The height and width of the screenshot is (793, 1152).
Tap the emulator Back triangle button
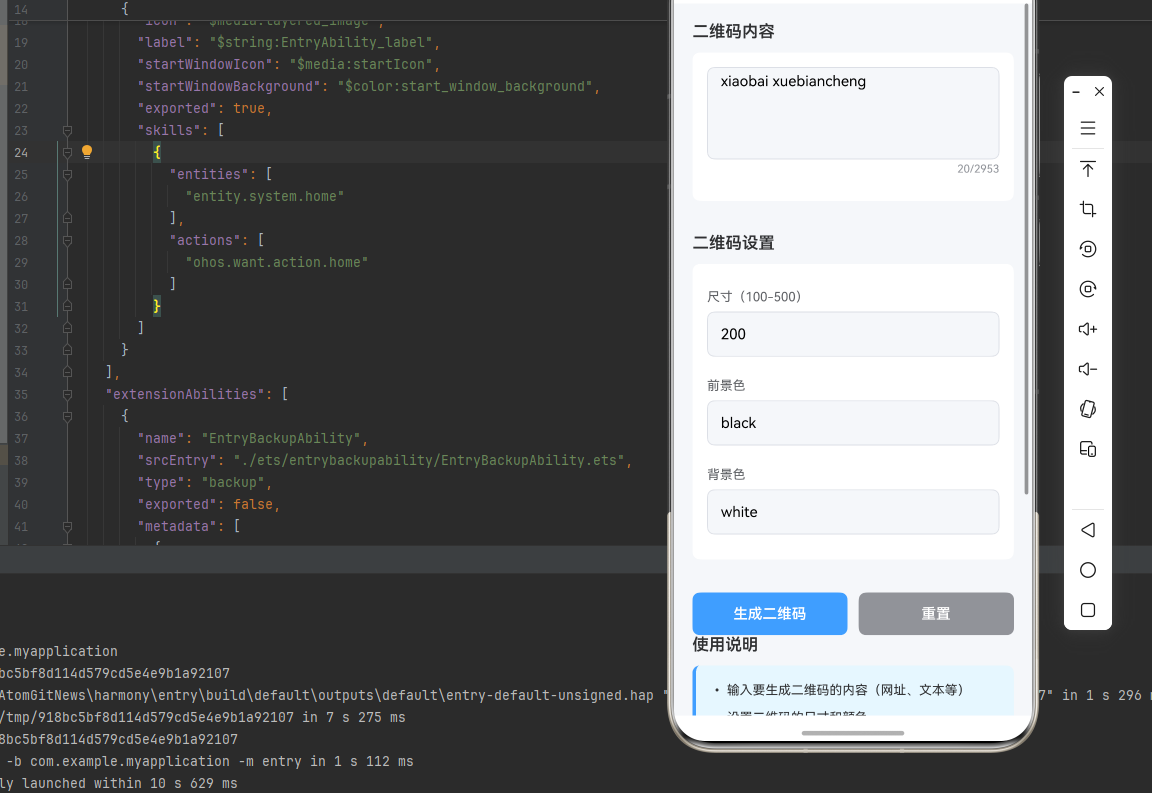pos(1087,530)
